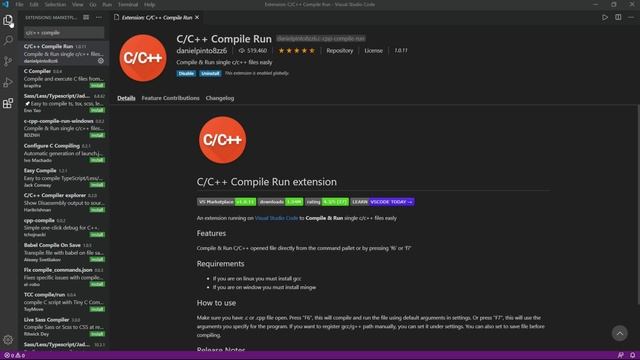Install c-cpp-compile-run-windows extension

pos(97,135)
